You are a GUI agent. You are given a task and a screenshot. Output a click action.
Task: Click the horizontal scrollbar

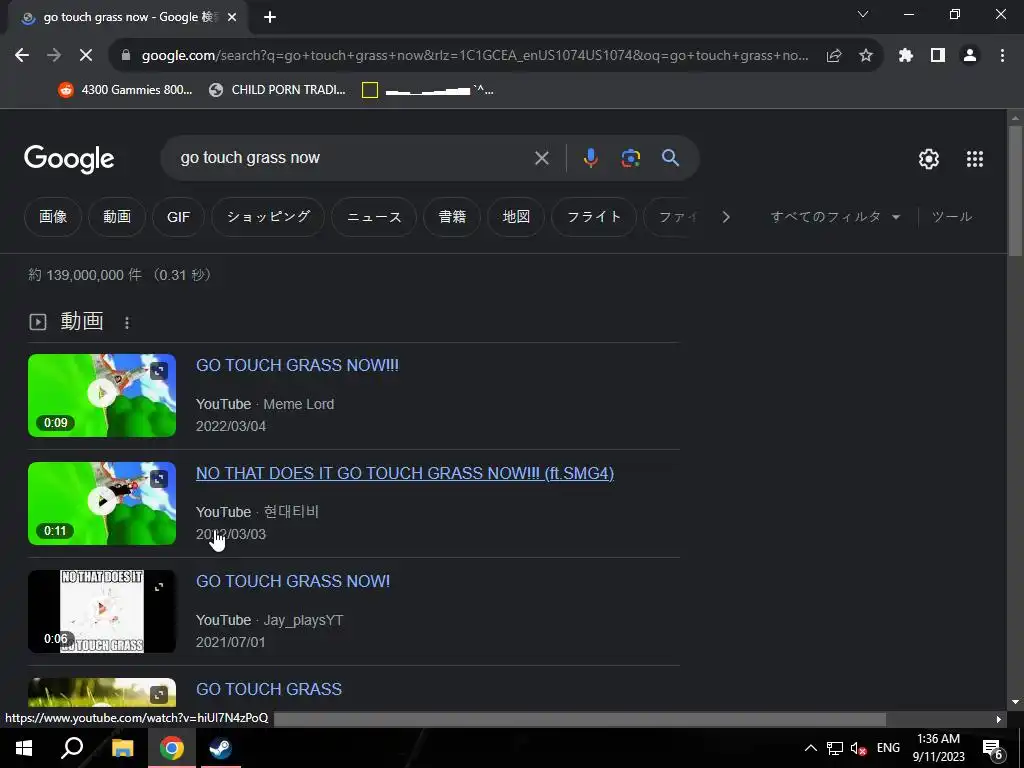point(579,719)
